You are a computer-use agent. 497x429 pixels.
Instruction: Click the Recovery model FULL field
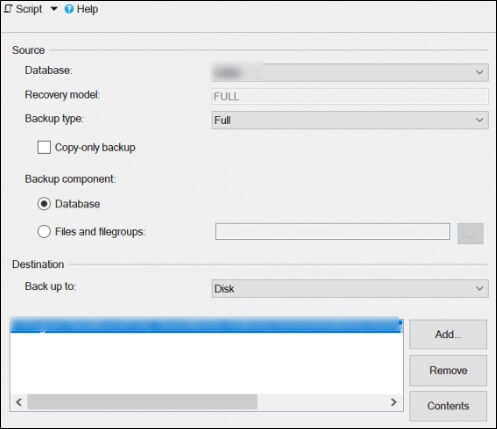(350, 96)
